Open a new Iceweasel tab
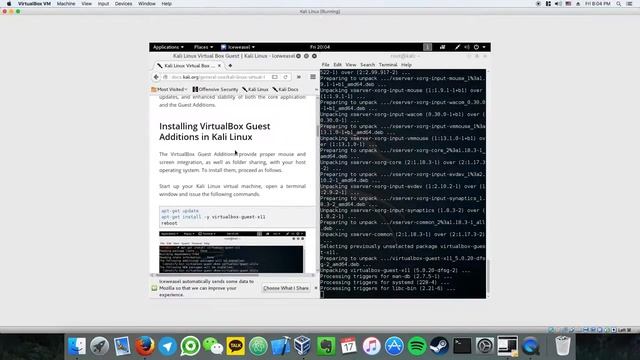The width and height of the screenshot is (640, 360). [230, 66]
